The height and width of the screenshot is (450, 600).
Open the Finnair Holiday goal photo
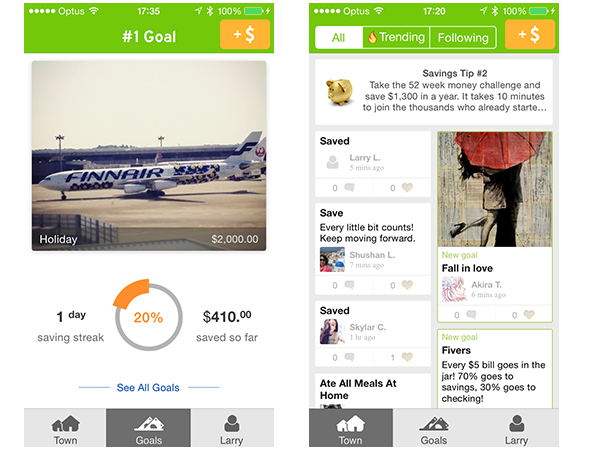pos(149,156)
